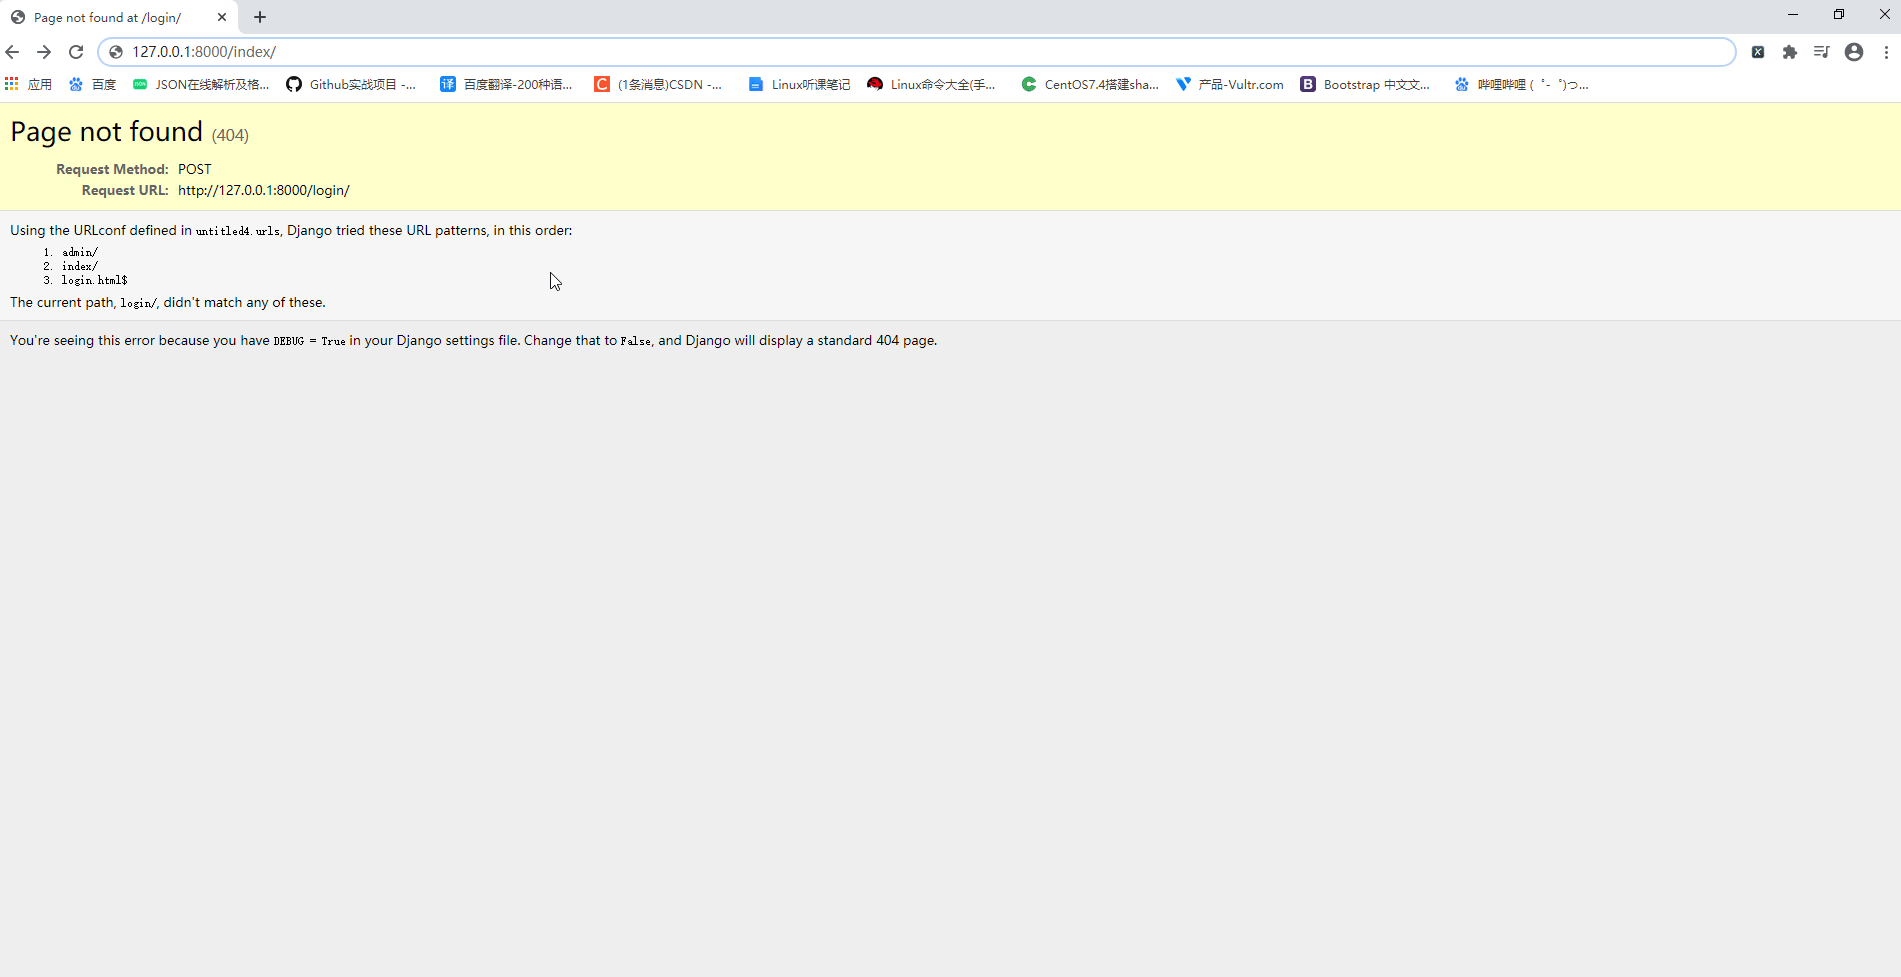The image size is (1901, 977).
Task: Click the request URL http://127.0.0.1:8000/login/
Action: pos(264,190)
